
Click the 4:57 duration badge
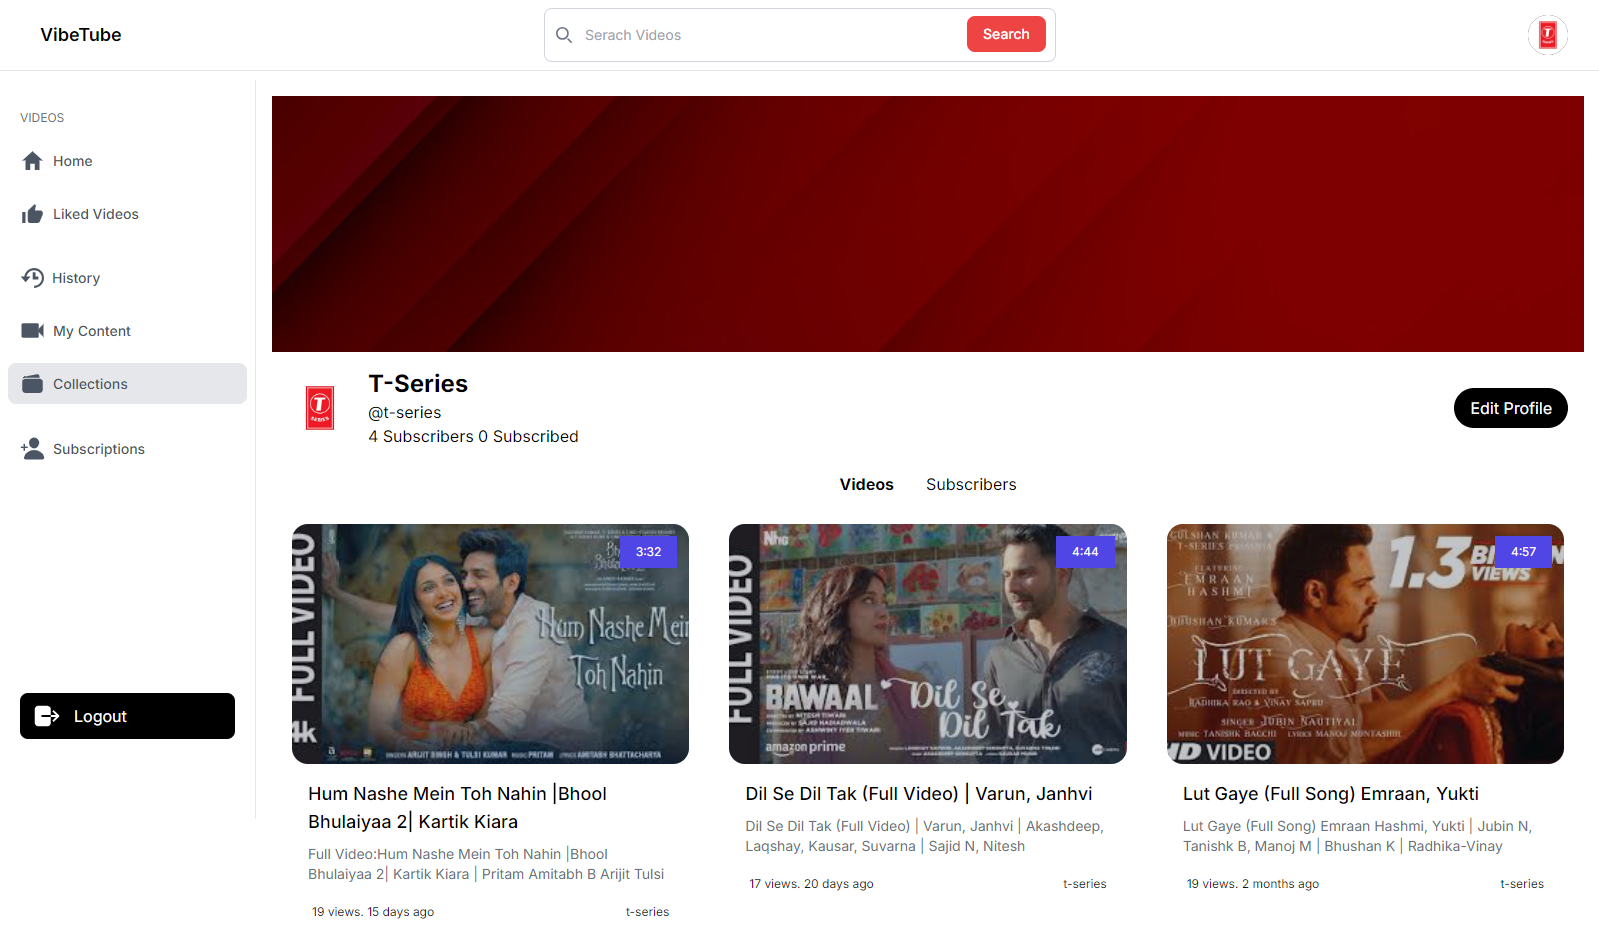[1523, 552]
